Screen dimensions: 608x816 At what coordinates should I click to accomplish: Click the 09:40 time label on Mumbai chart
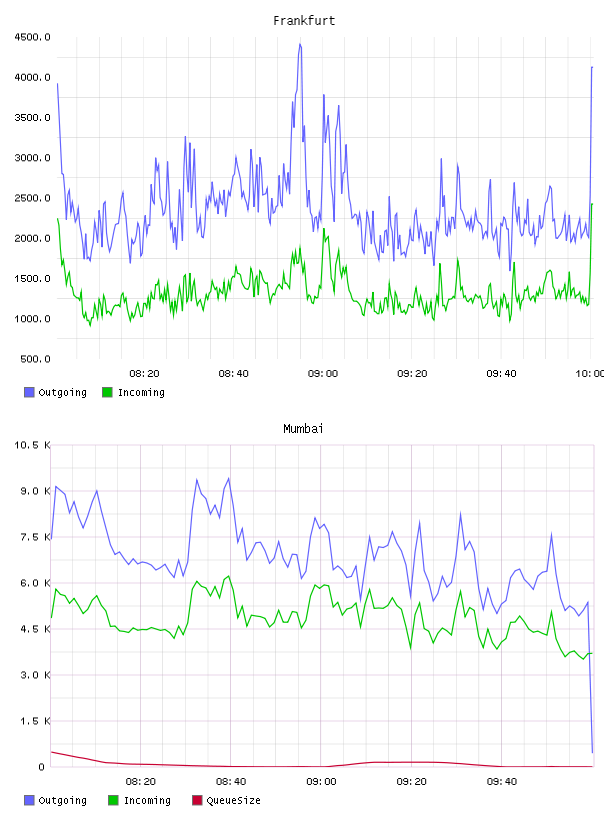[x=502, y=782]
